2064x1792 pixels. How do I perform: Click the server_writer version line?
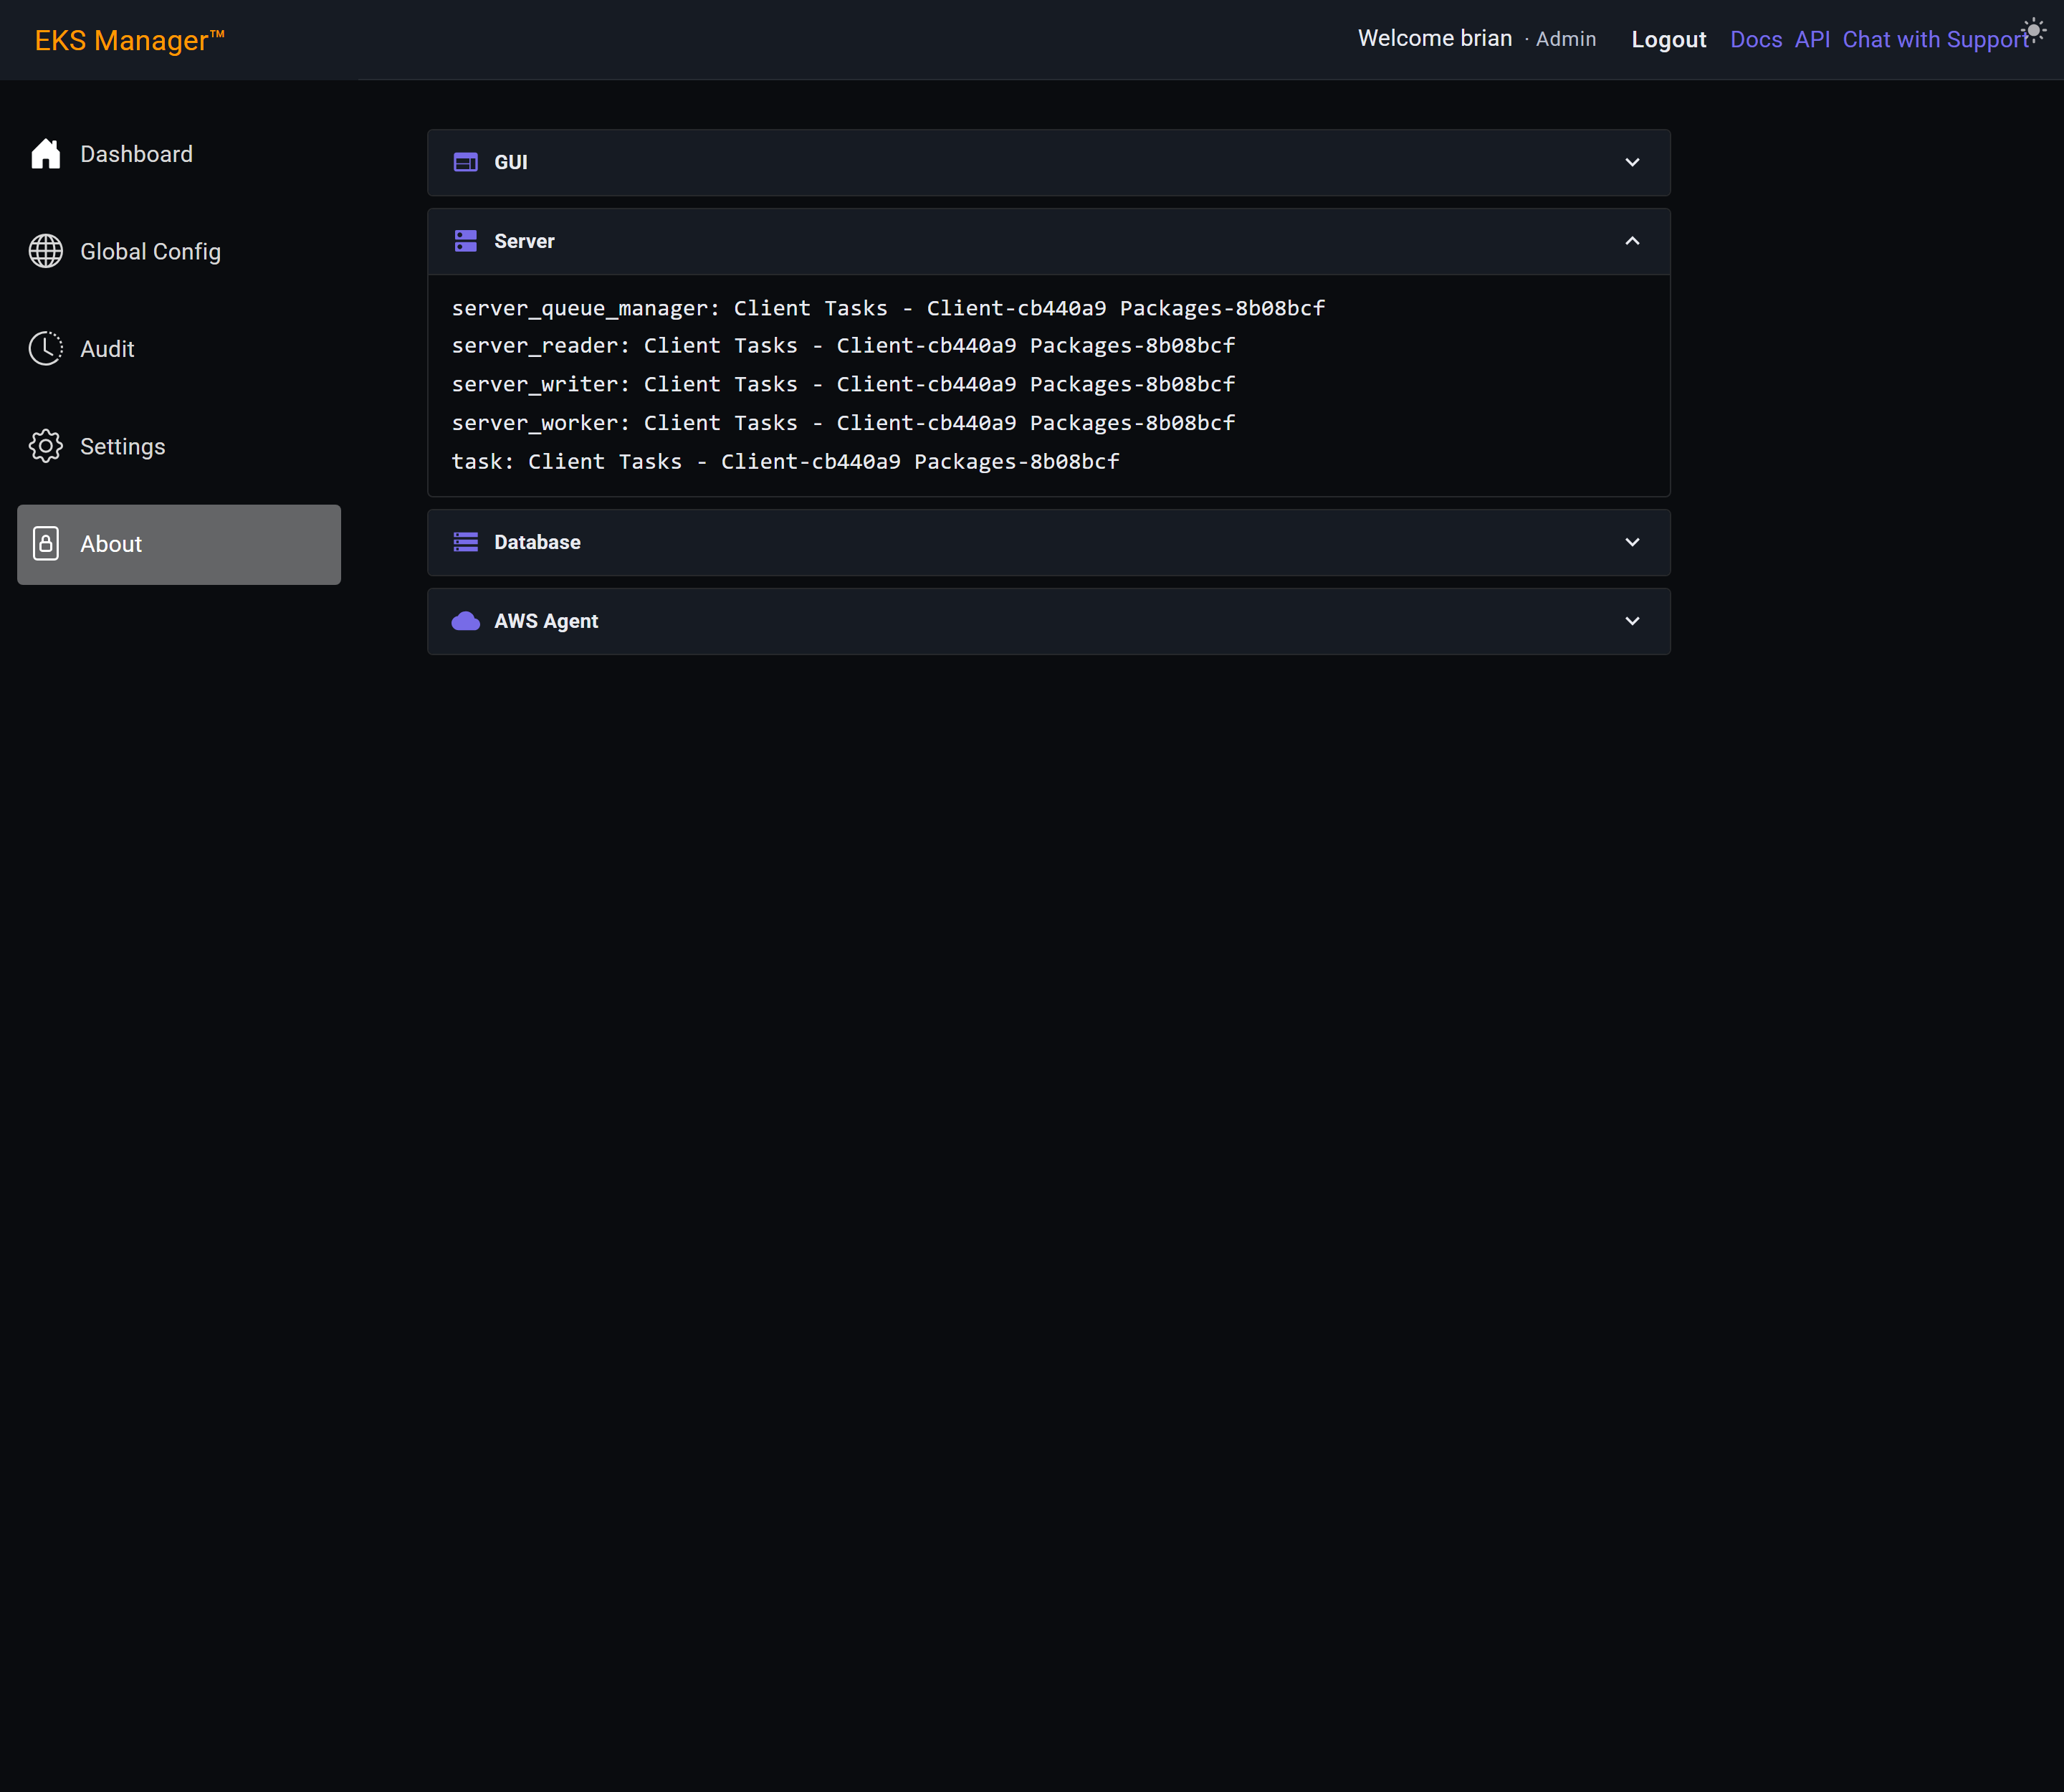(x=843, y=384)
